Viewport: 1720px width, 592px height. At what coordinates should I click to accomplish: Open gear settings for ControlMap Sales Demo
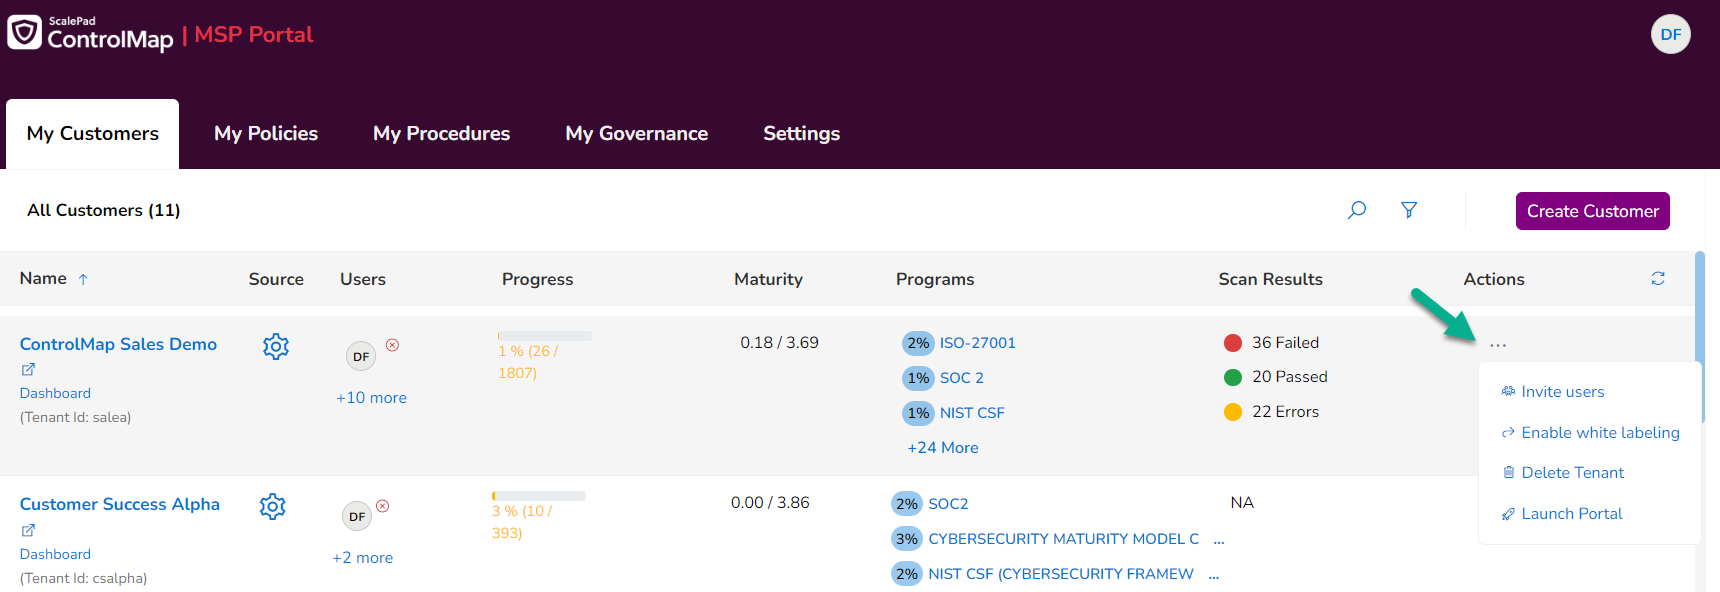click(276, 346)
